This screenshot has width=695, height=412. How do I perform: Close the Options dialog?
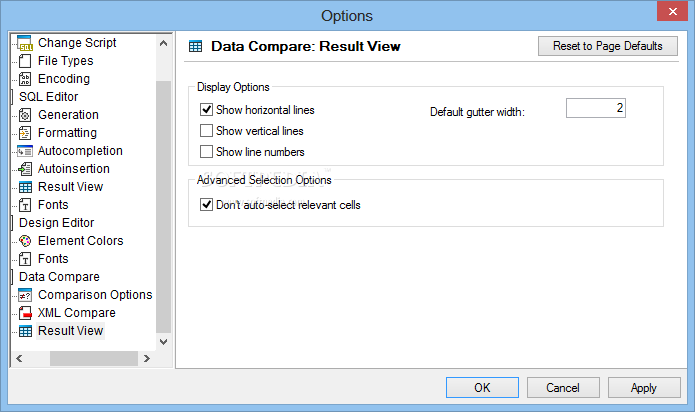pos(672,11)
